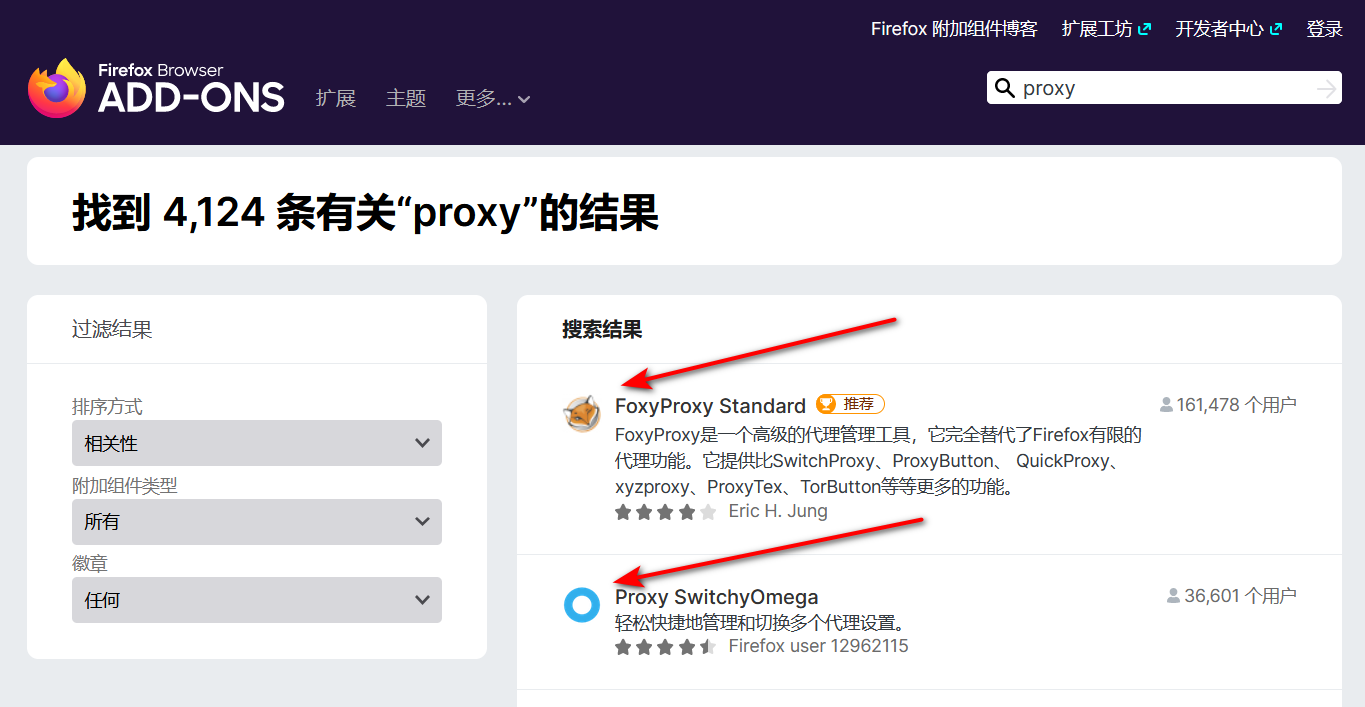
Task: Click the 161,478 个用户 count
Action: 1236,405
